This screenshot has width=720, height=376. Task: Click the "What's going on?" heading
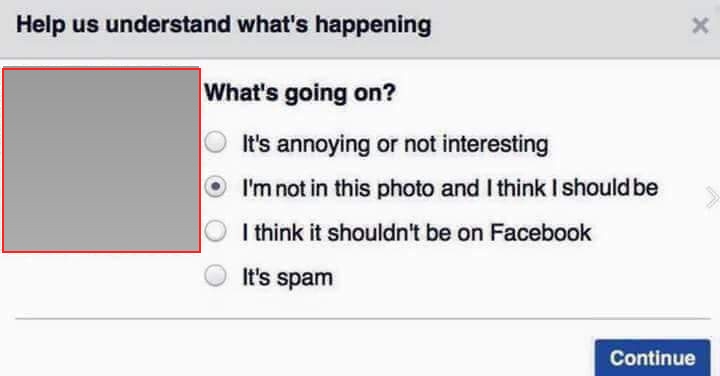click(x=299, y=93)
